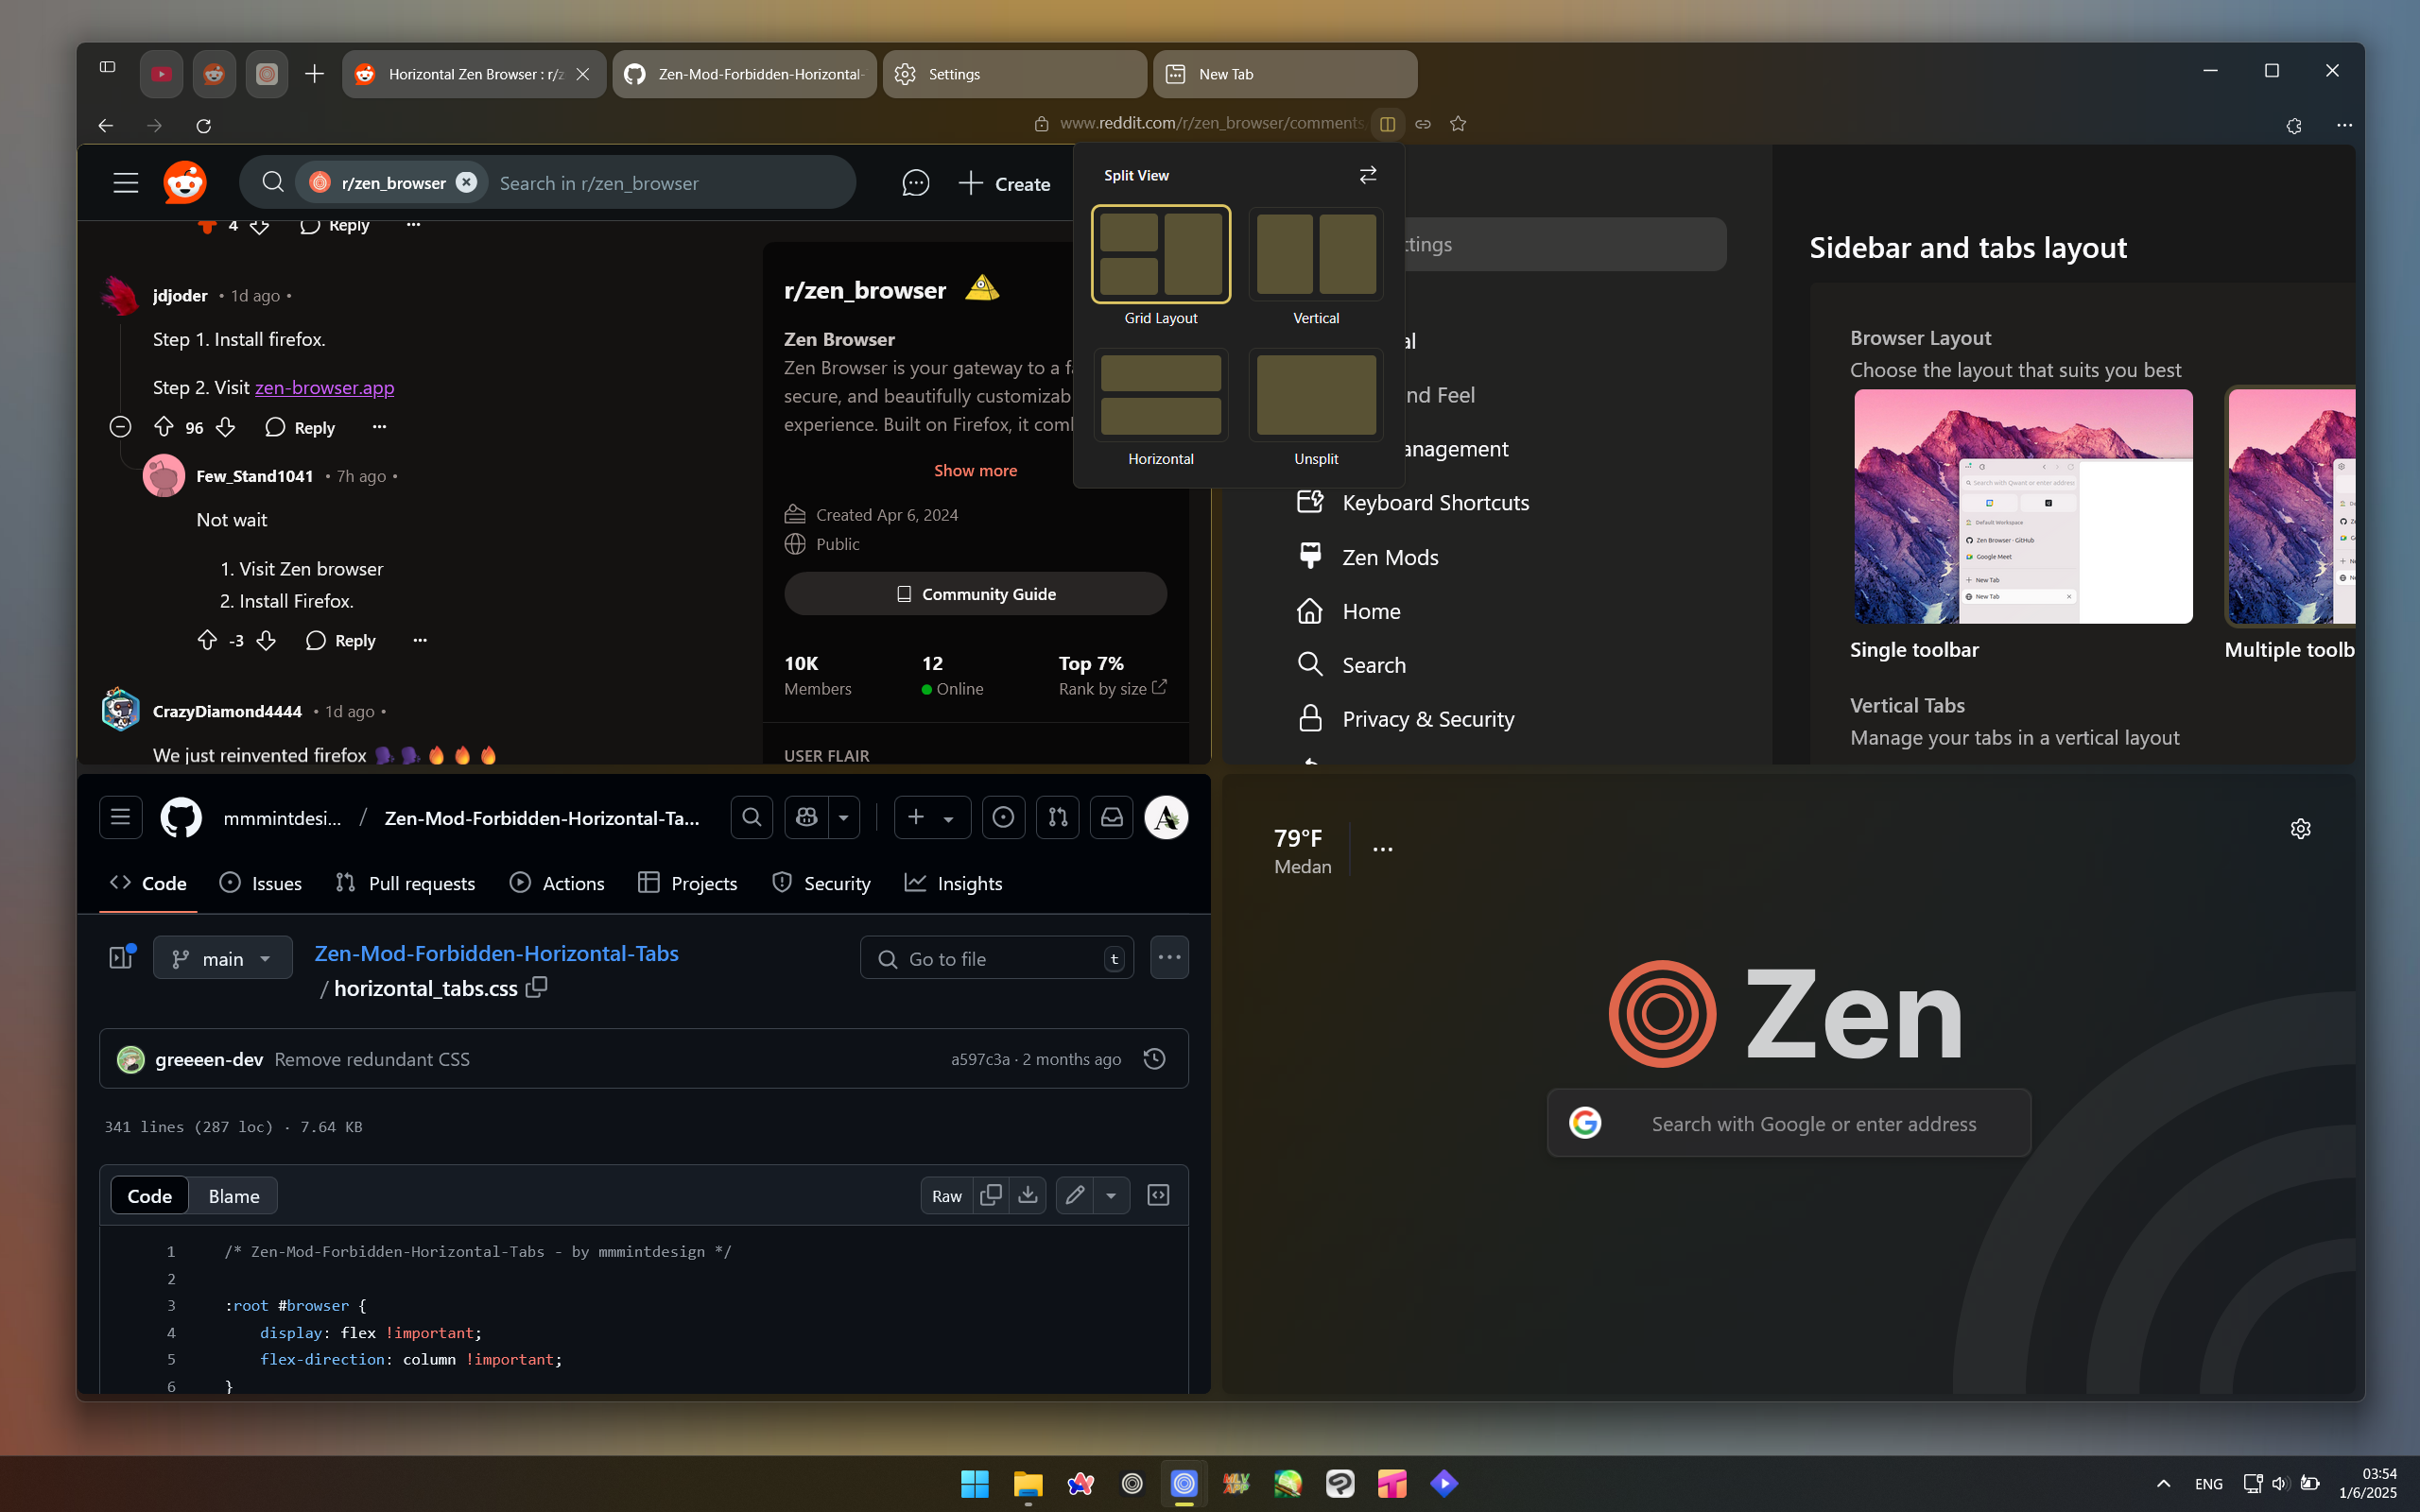Click Show more in the subreddit description
The height and width of the screenshot is (1512, 2420).
pyautogui.click(x=975, y=470)
